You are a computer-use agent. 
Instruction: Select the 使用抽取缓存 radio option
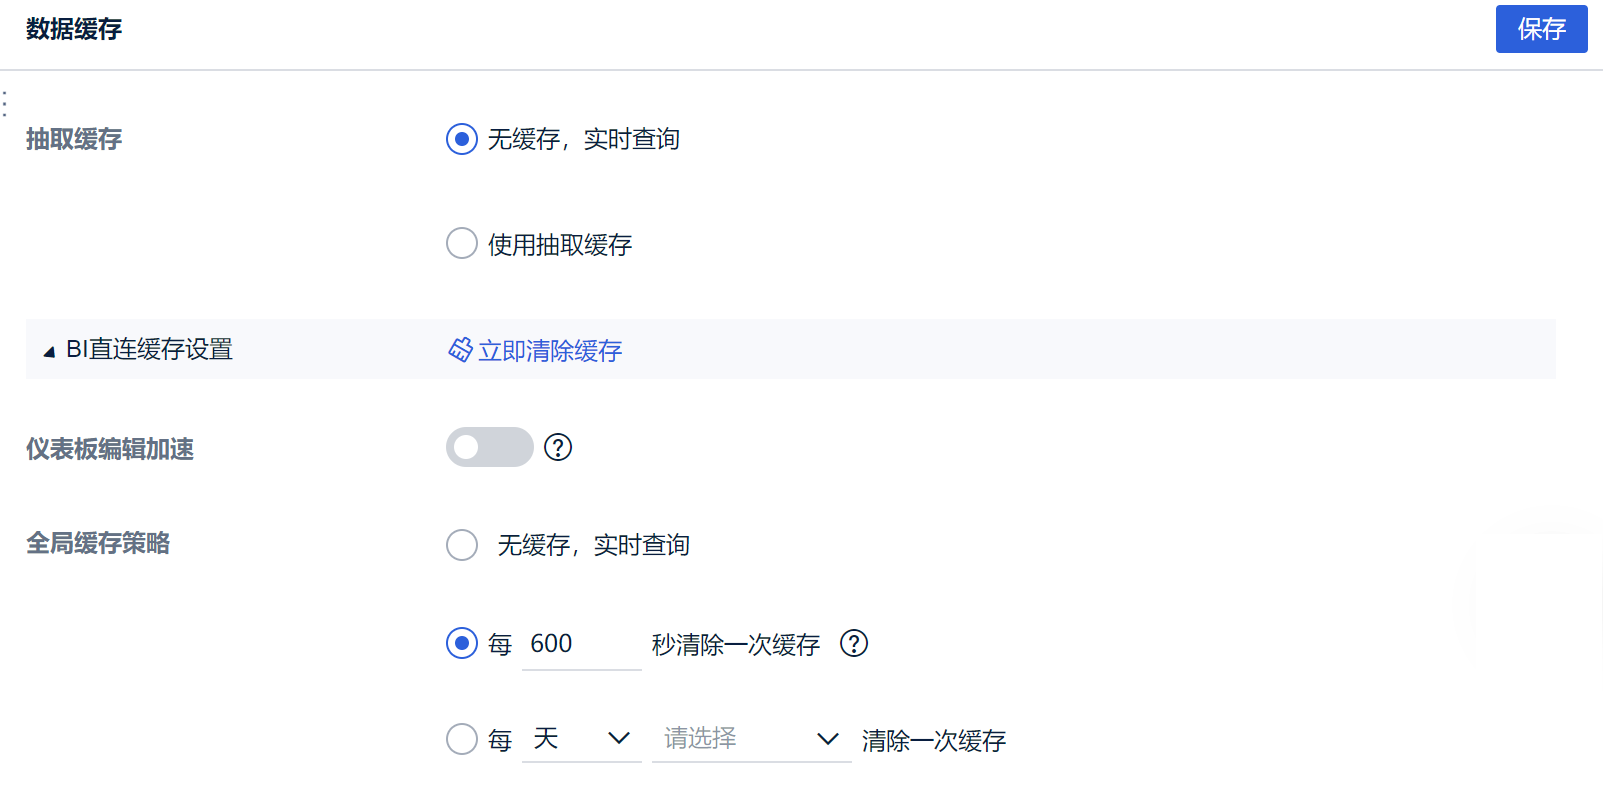click(x=461, y=243)
